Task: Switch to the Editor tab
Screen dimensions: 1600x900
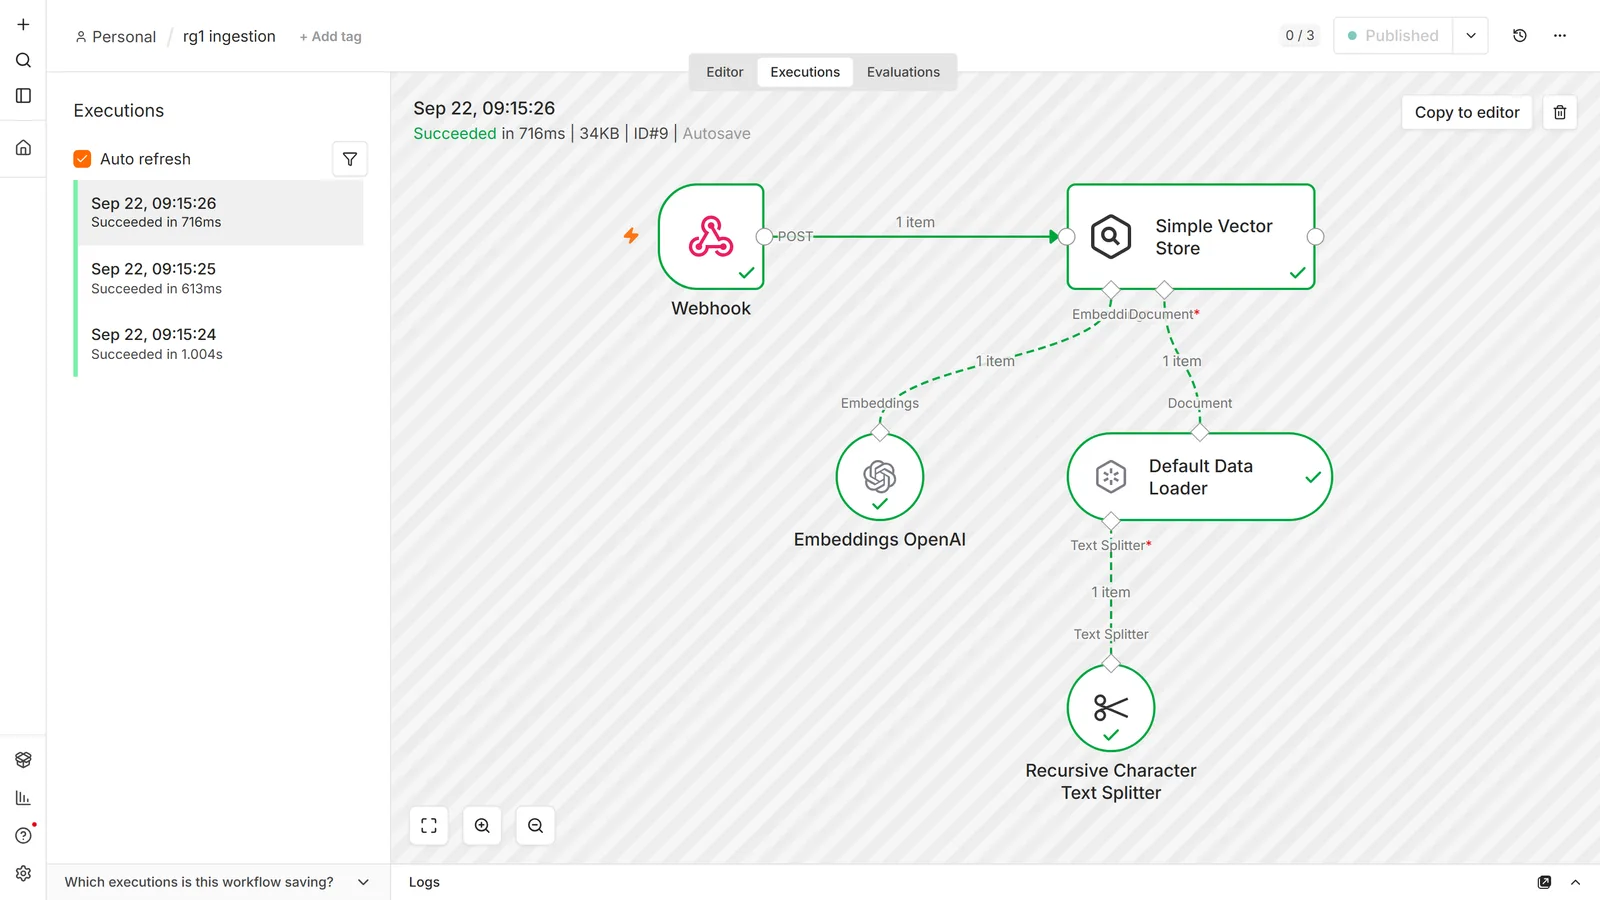Action: pyautogui.click(x=725, y=72)
